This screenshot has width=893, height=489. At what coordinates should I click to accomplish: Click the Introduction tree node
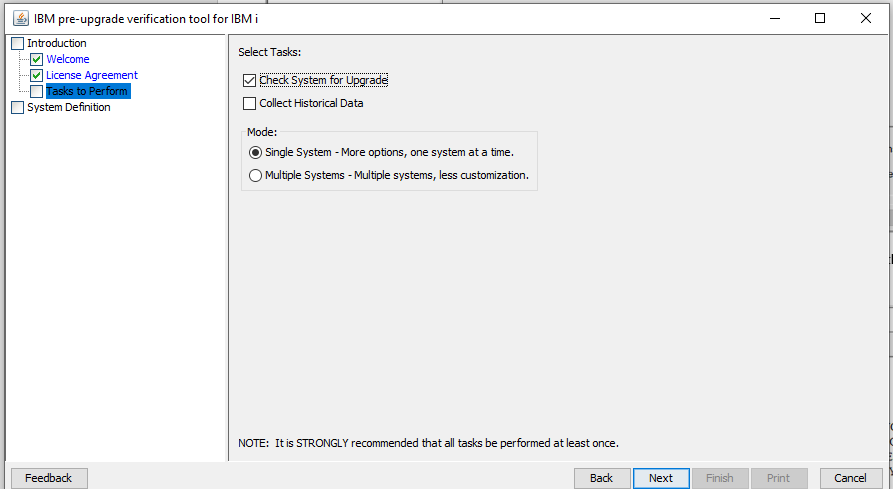[x=56, y=43]
